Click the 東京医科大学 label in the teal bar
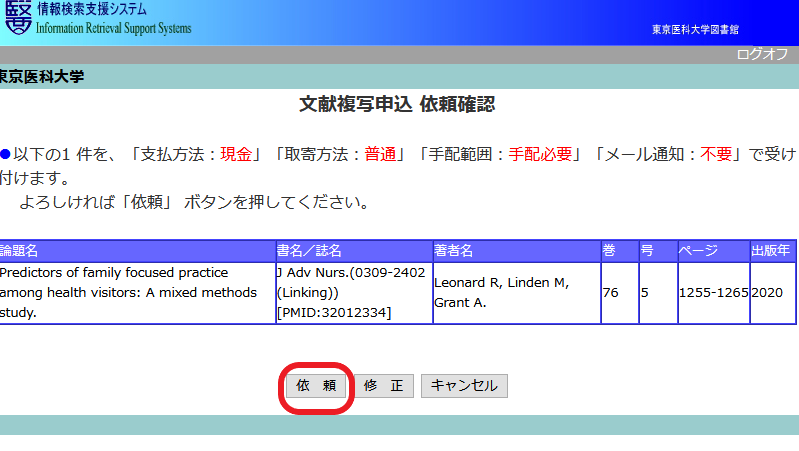 click(42, 77)
